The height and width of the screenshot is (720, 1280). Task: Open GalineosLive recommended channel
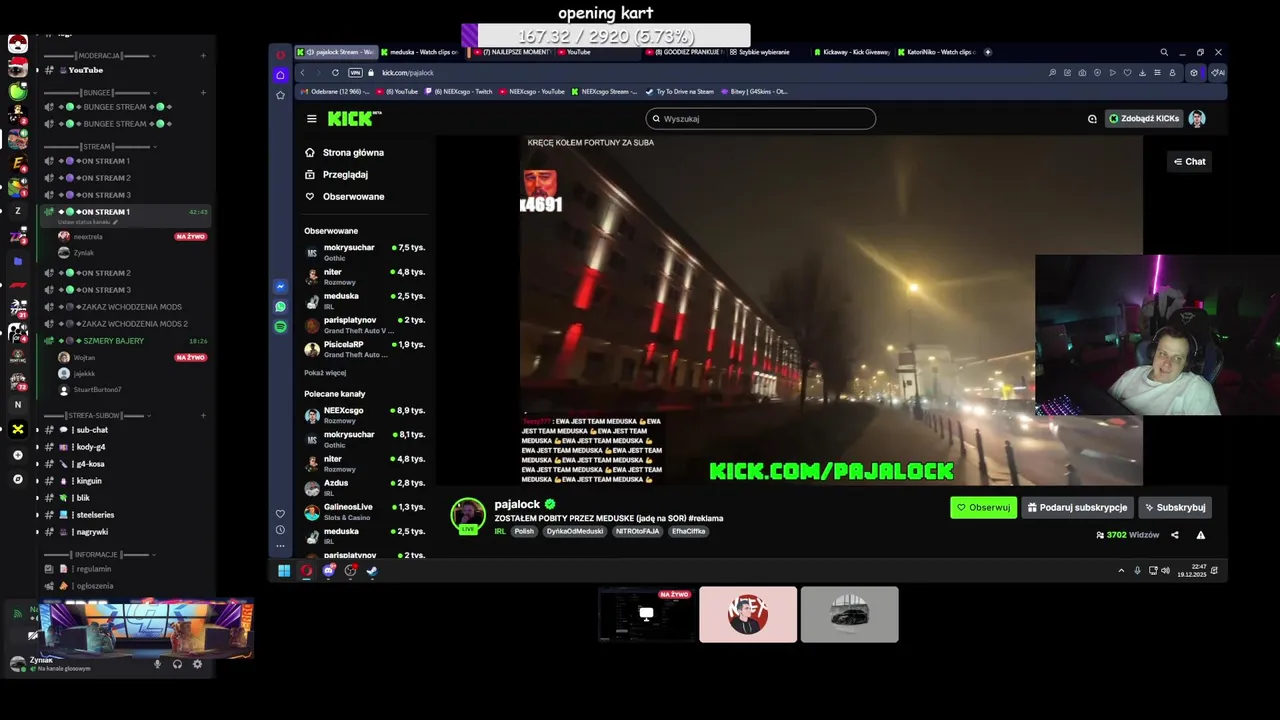click(x=365, y=511)
